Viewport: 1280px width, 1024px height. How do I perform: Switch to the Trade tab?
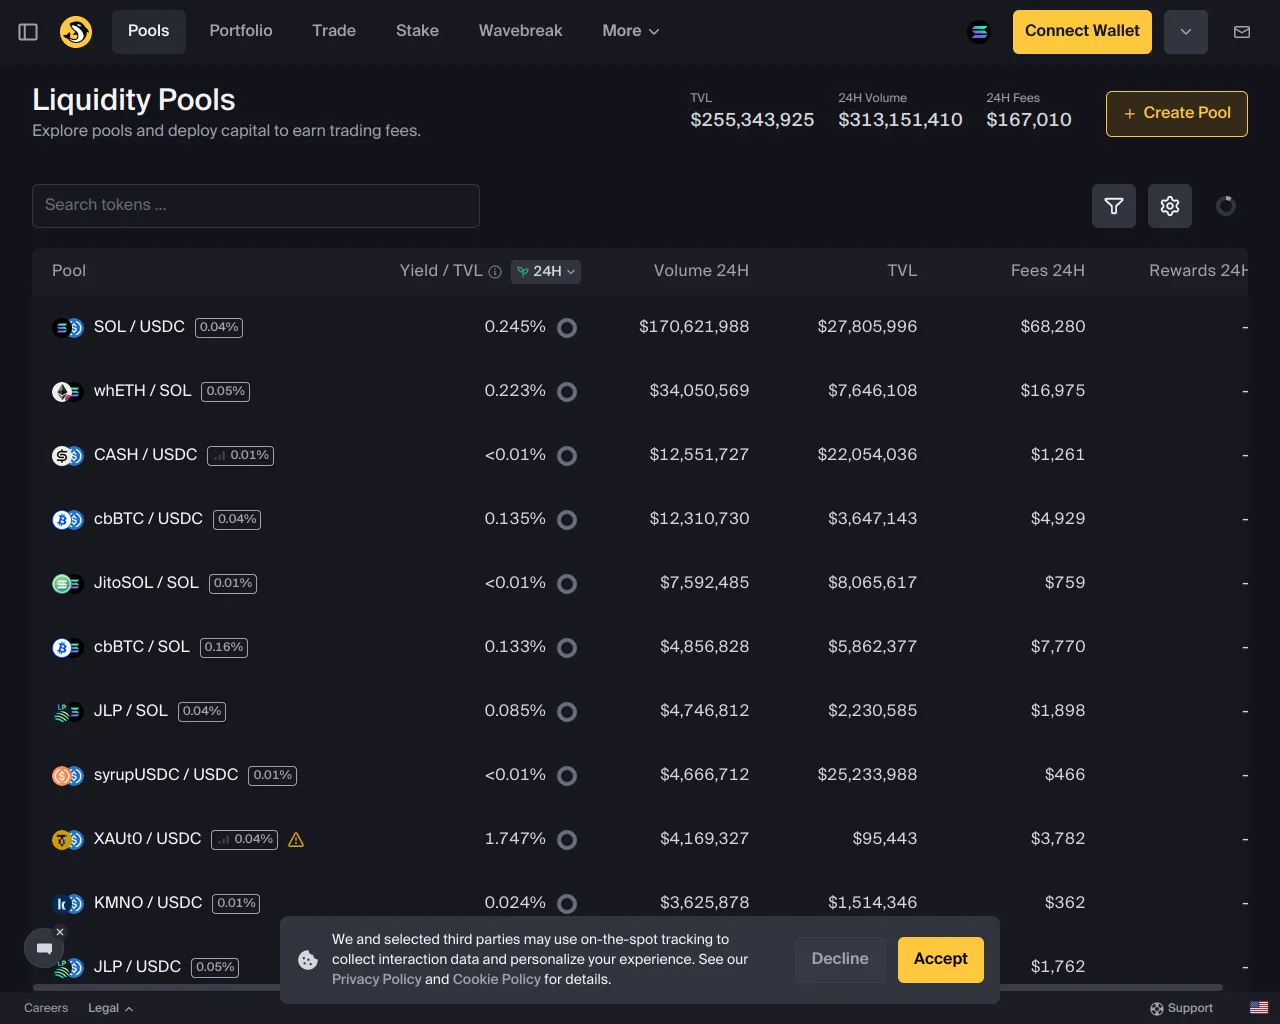334,32
